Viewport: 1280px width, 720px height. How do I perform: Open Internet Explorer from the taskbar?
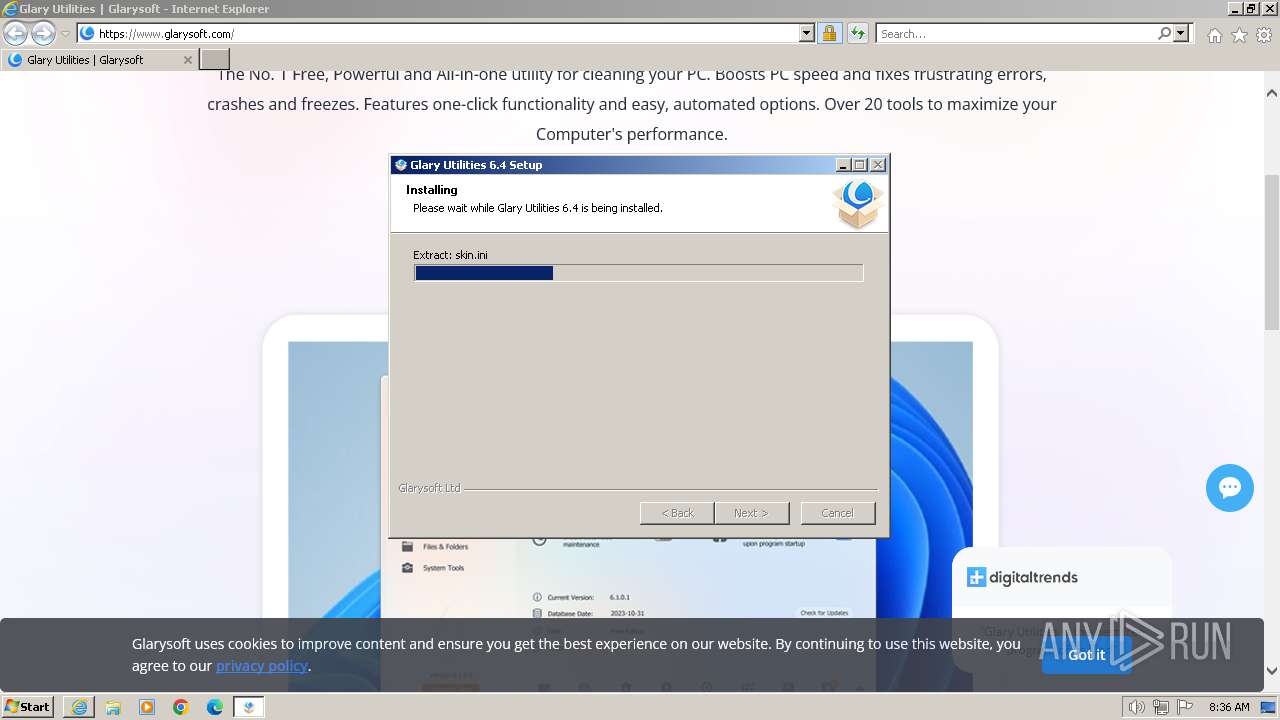(79, 707)
